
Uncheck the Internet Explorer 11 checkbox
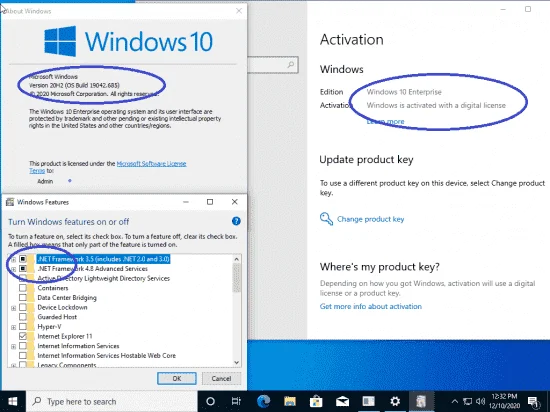23,336
